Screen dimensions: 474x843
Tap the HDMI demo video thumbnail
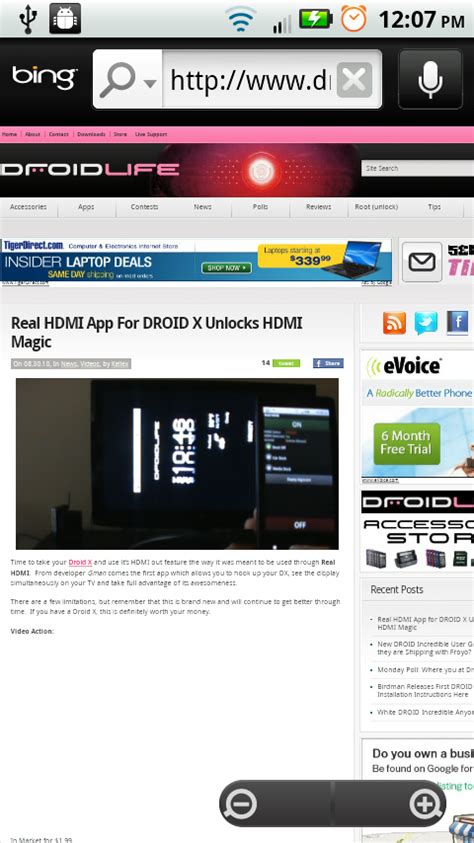click(177, 463)
